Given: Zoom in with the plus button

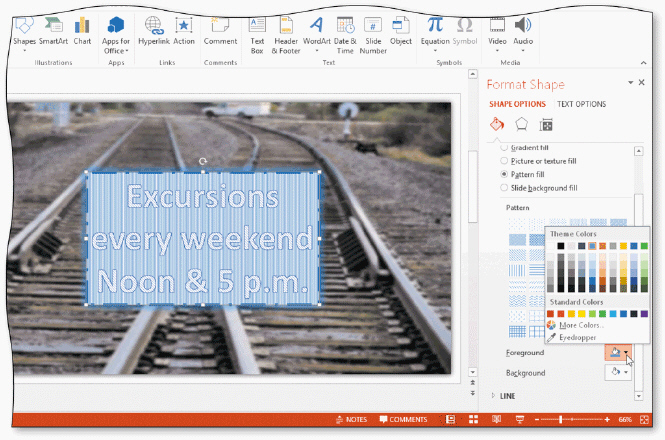Looking at the screenshot, I should (x=607, y=420).
